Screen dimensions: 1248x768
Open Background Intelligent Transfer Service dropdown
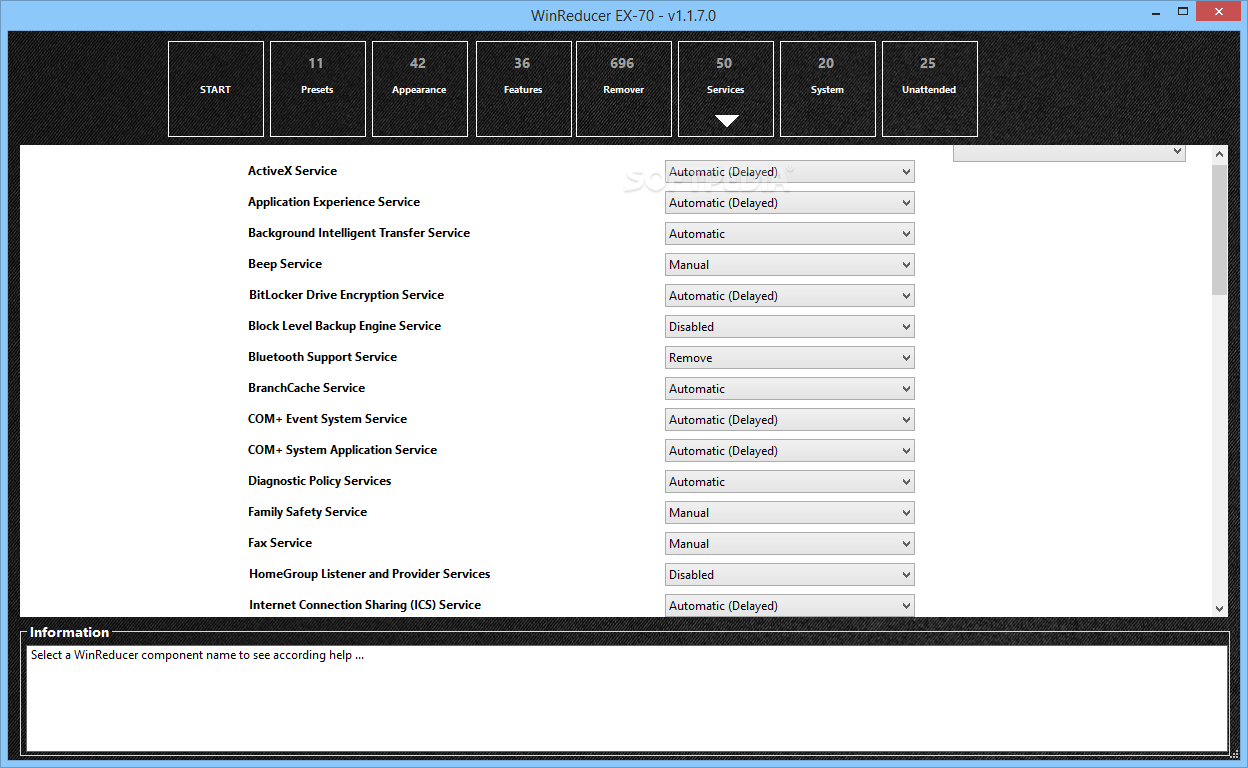[x=790, y=234]
